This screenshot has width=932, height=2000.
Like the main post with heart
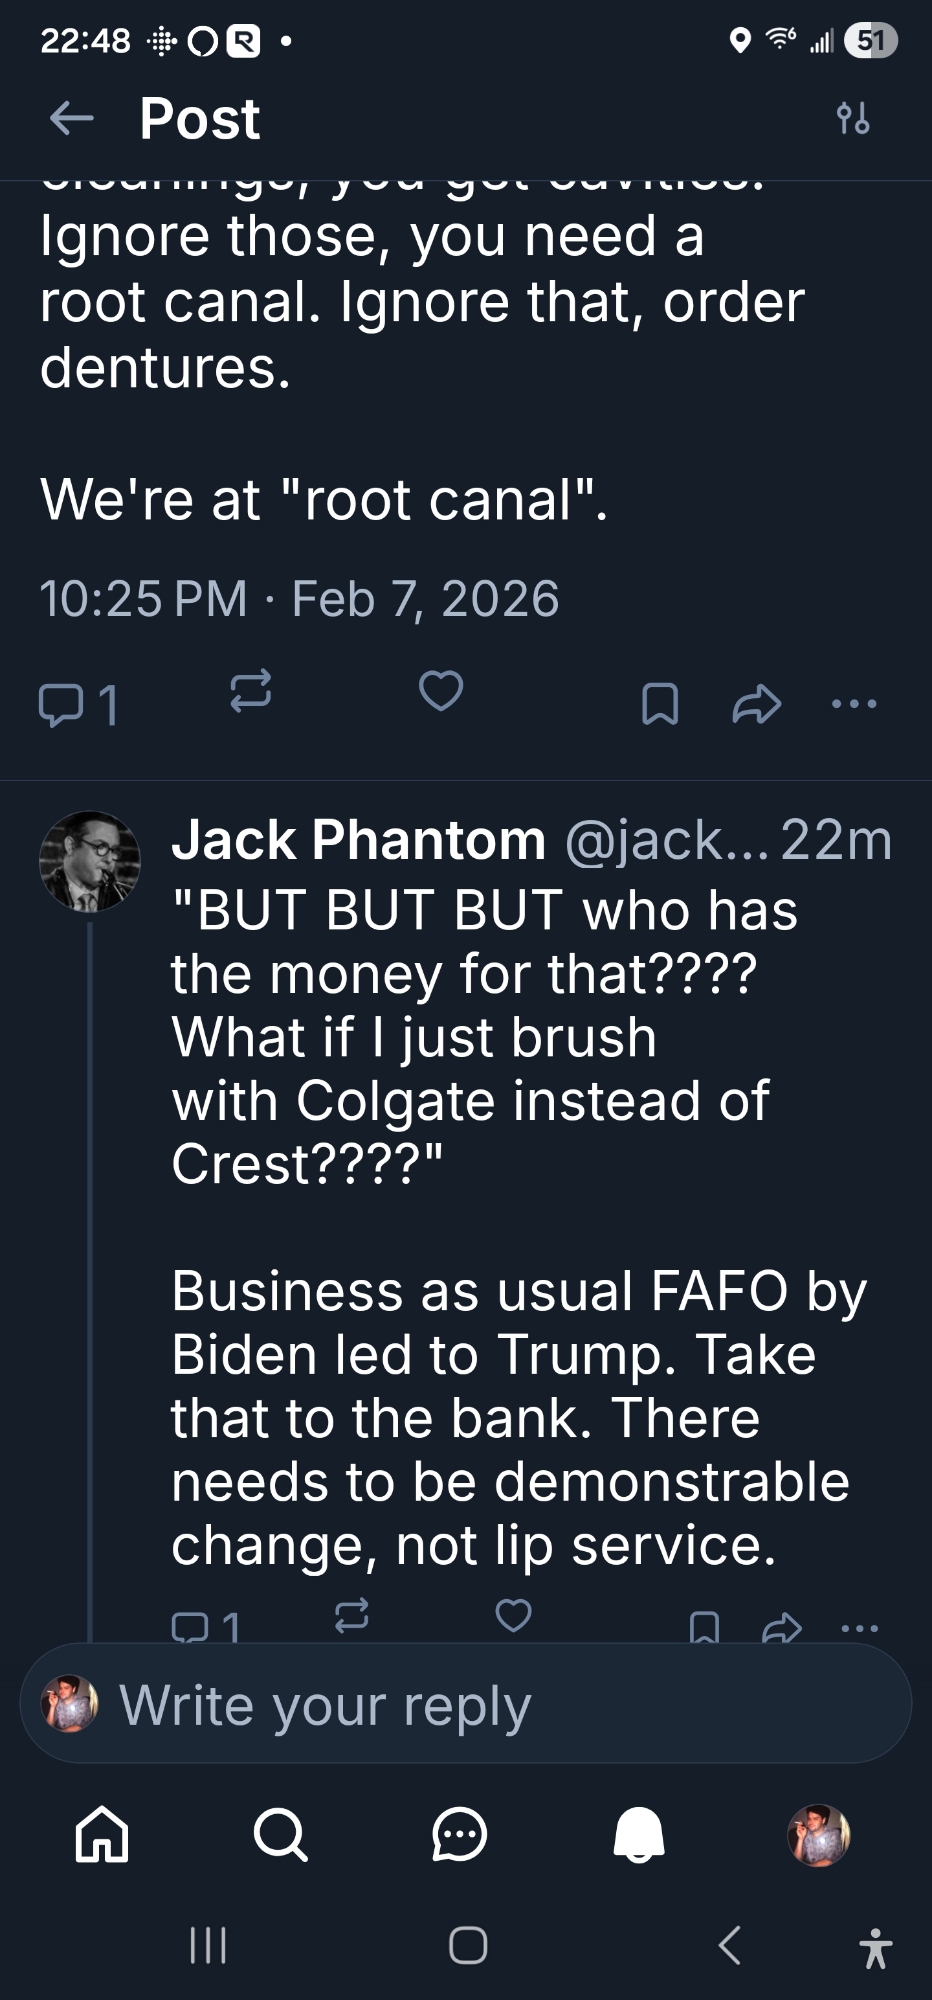(x=441, y=691)
